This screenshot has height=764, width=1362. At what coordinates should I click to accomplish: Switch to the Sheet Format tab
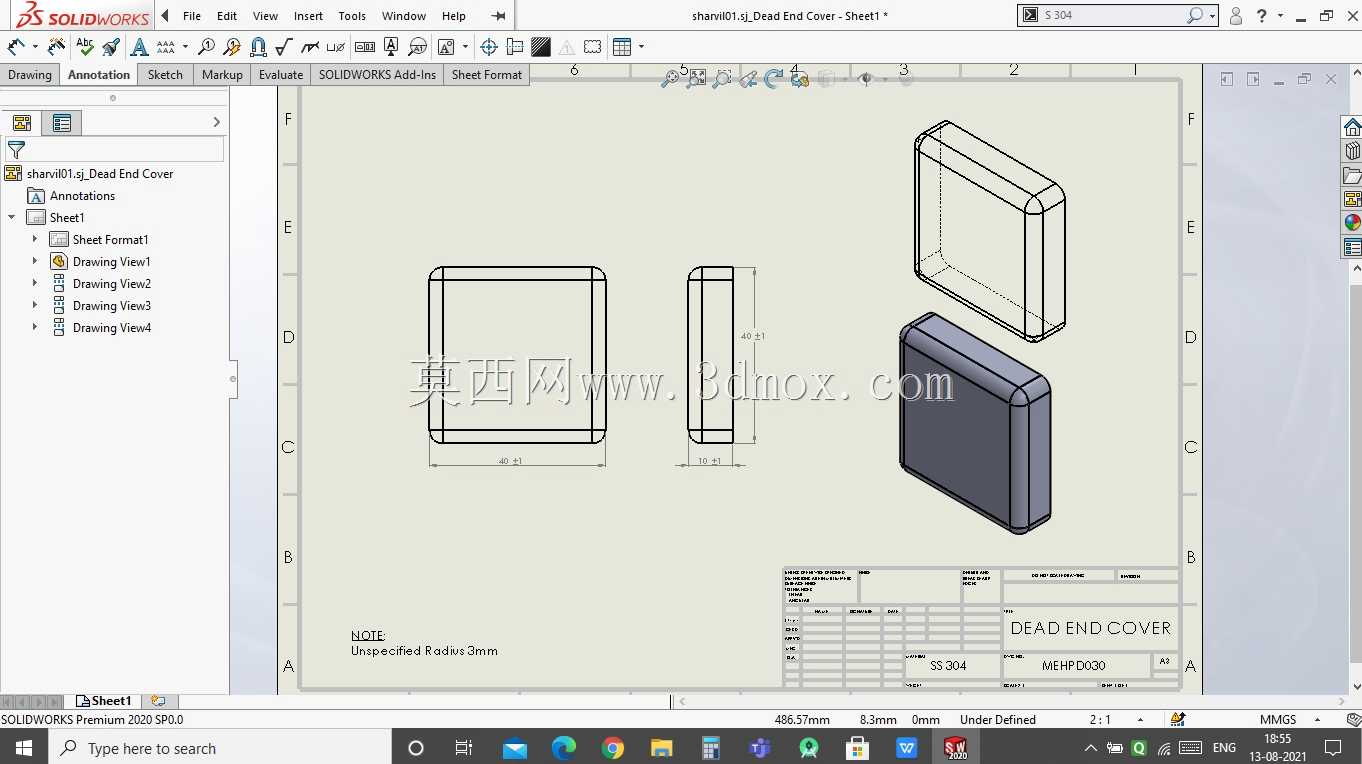[487, 75]
